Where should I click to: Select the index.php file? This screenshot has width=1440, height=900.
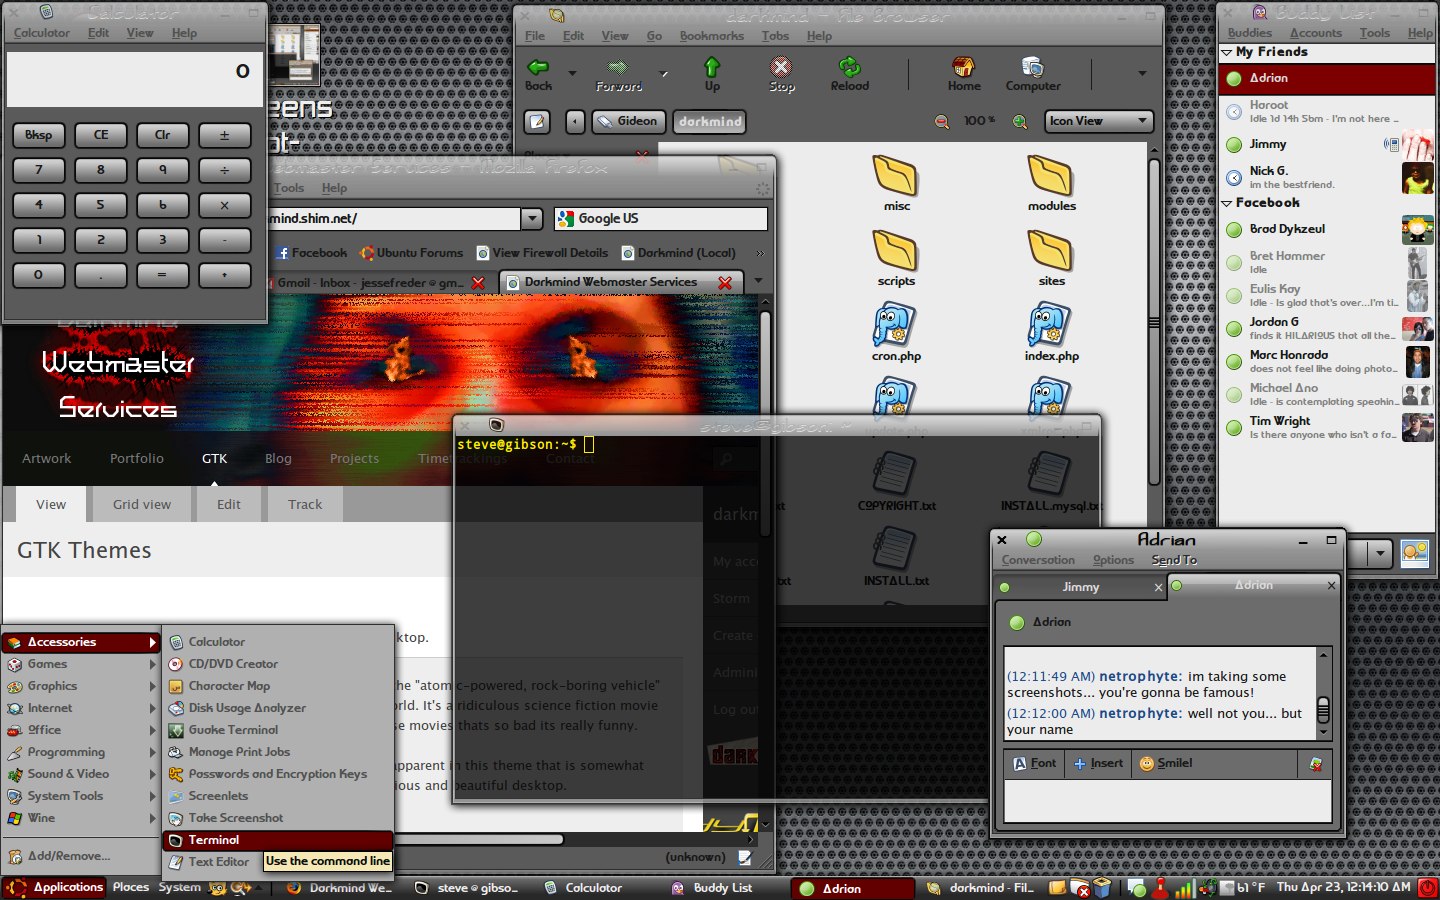pos(1051,333)
